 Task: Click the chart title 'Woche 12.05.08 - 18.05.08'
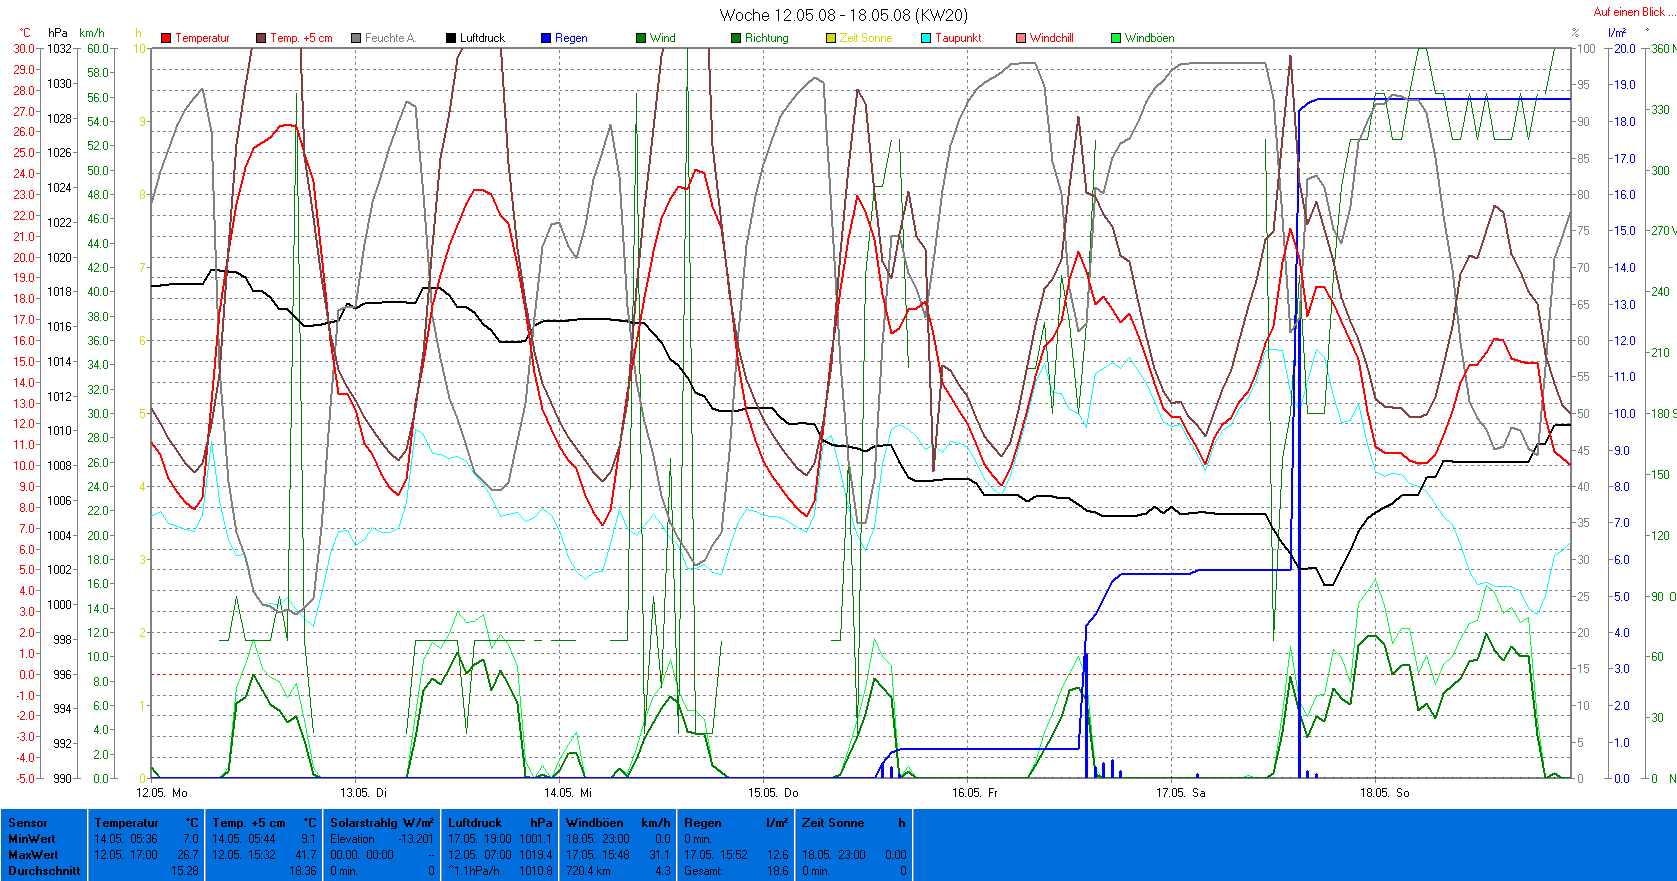(x=843, y=15)
